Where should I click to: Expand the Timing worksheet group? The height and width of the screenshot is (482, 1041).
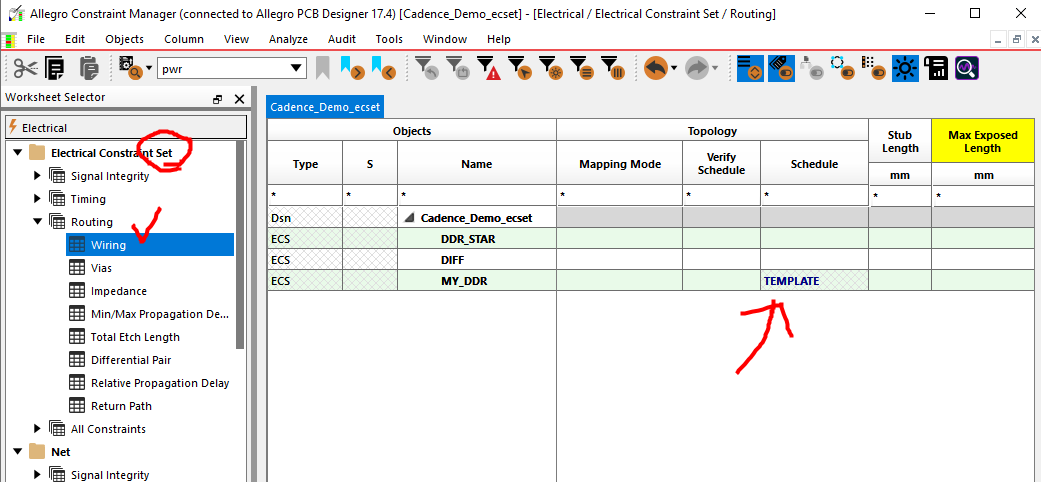(x=37, y=199)
